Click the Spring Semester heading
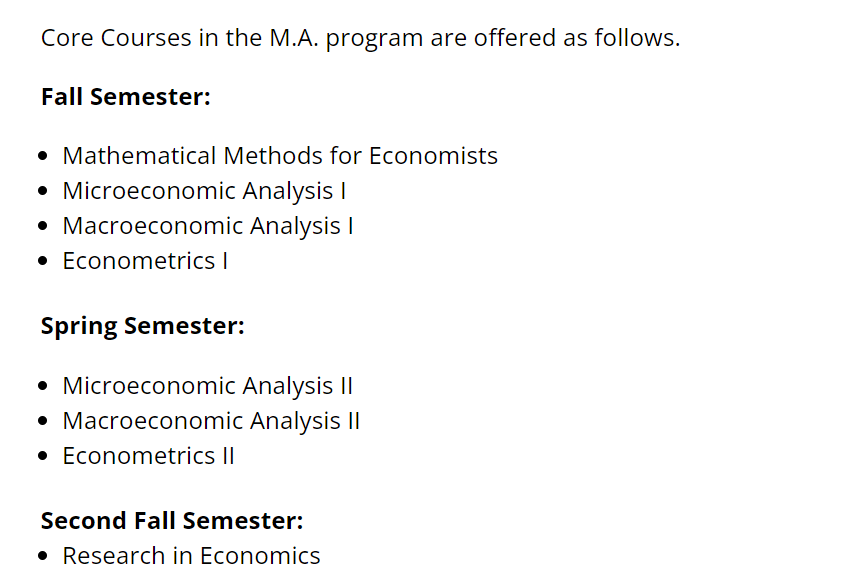 pyautogui.click(x=142, y=326)
